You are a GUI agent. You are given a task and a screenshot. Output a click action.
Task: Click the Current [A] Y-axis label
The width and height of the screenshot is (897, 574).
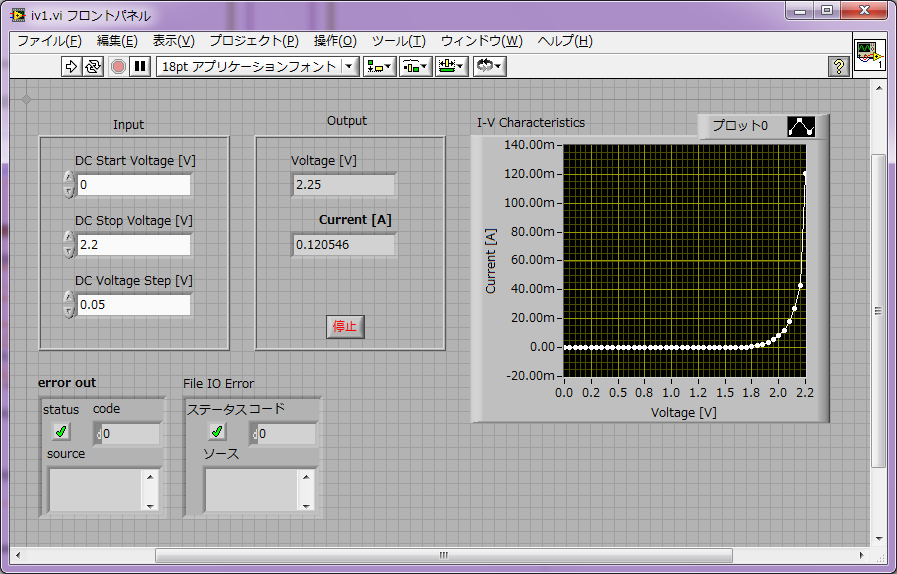pos(491,261)
